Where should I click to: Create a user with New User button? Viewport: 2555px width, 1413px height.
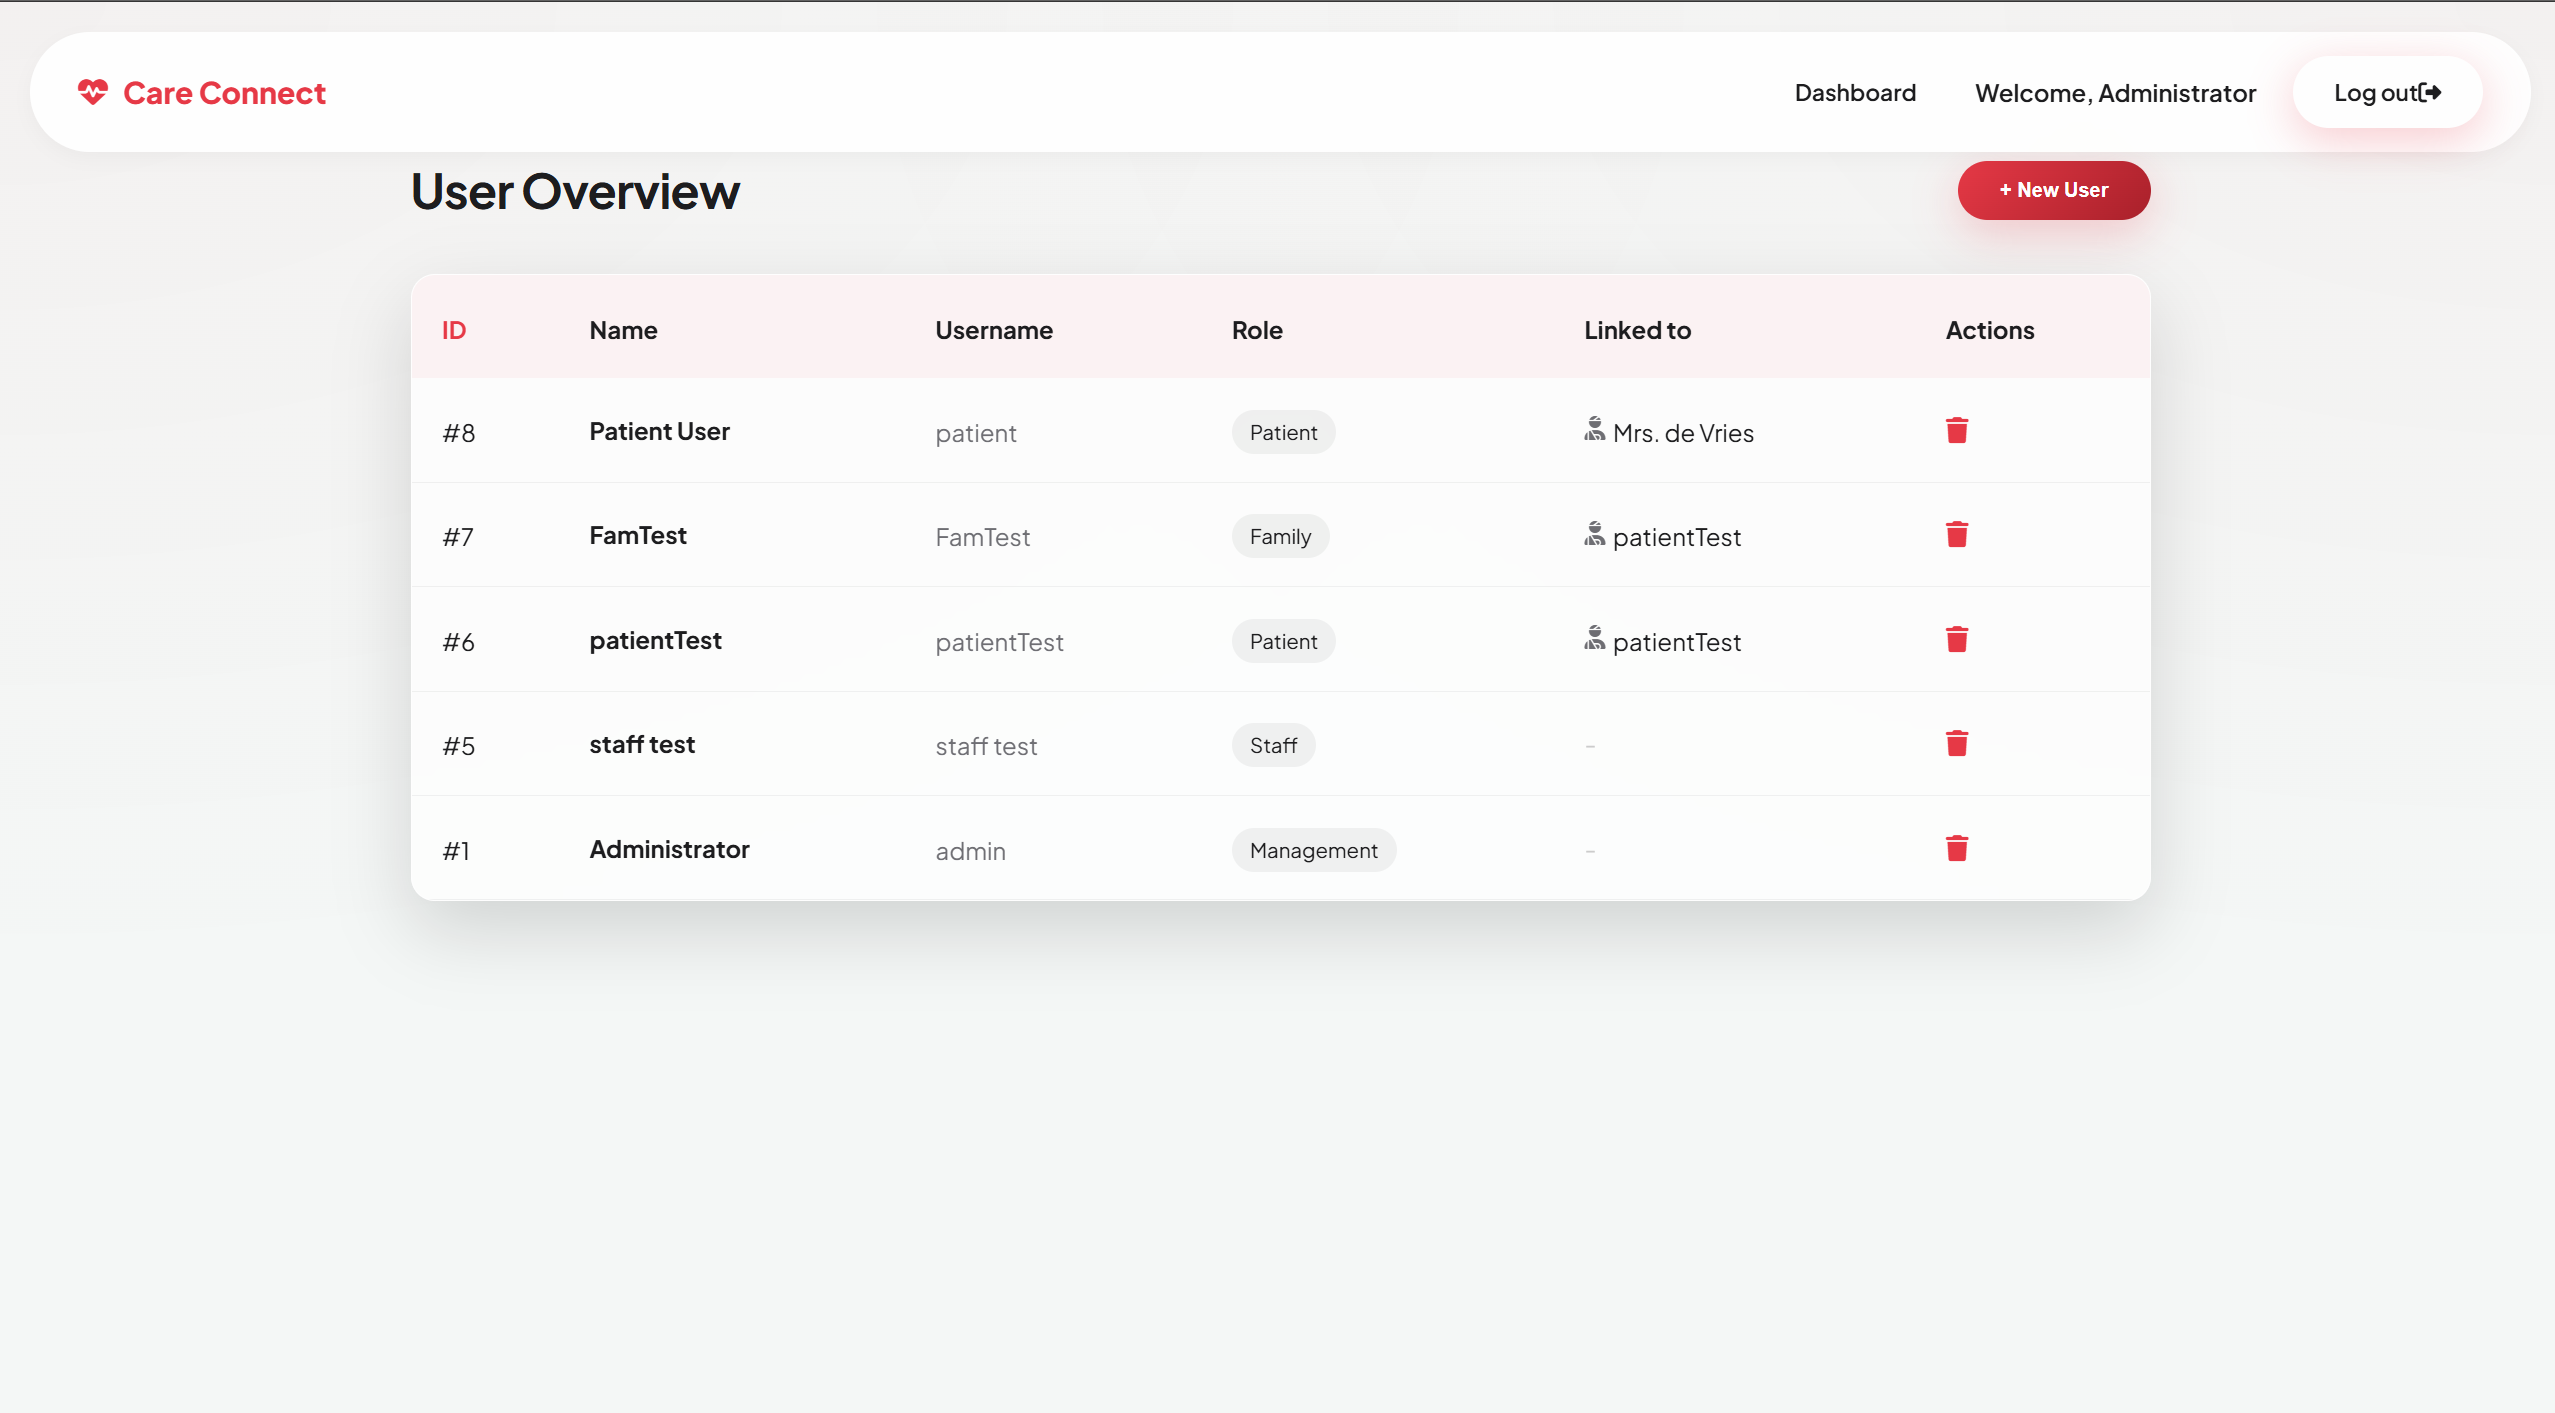tap(2053, 190)
